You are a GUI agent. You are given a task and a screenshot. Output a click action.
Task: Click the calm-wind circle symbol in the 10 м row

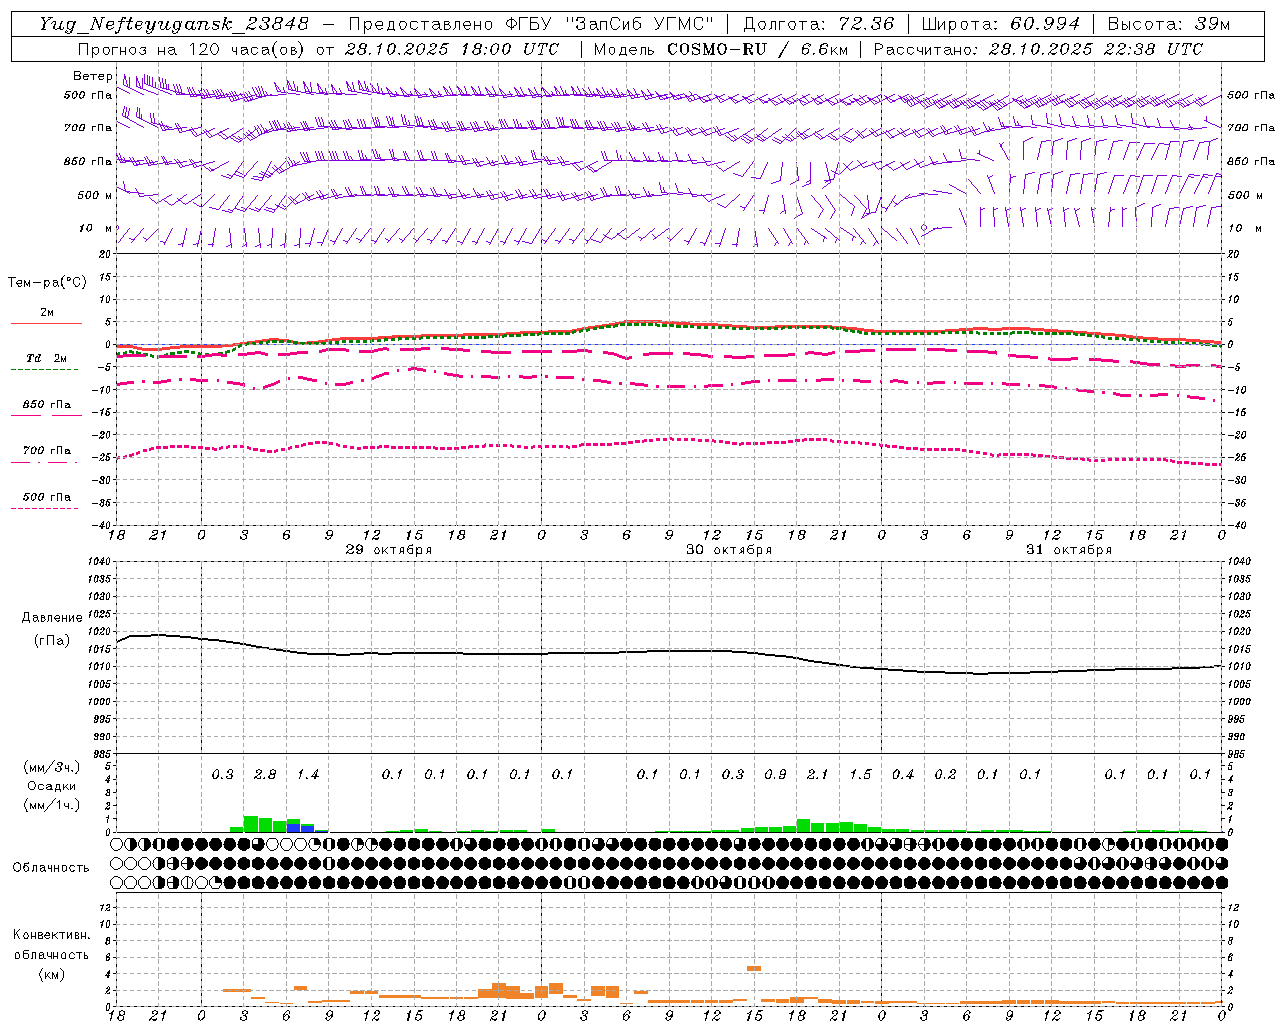pos(924,228)
